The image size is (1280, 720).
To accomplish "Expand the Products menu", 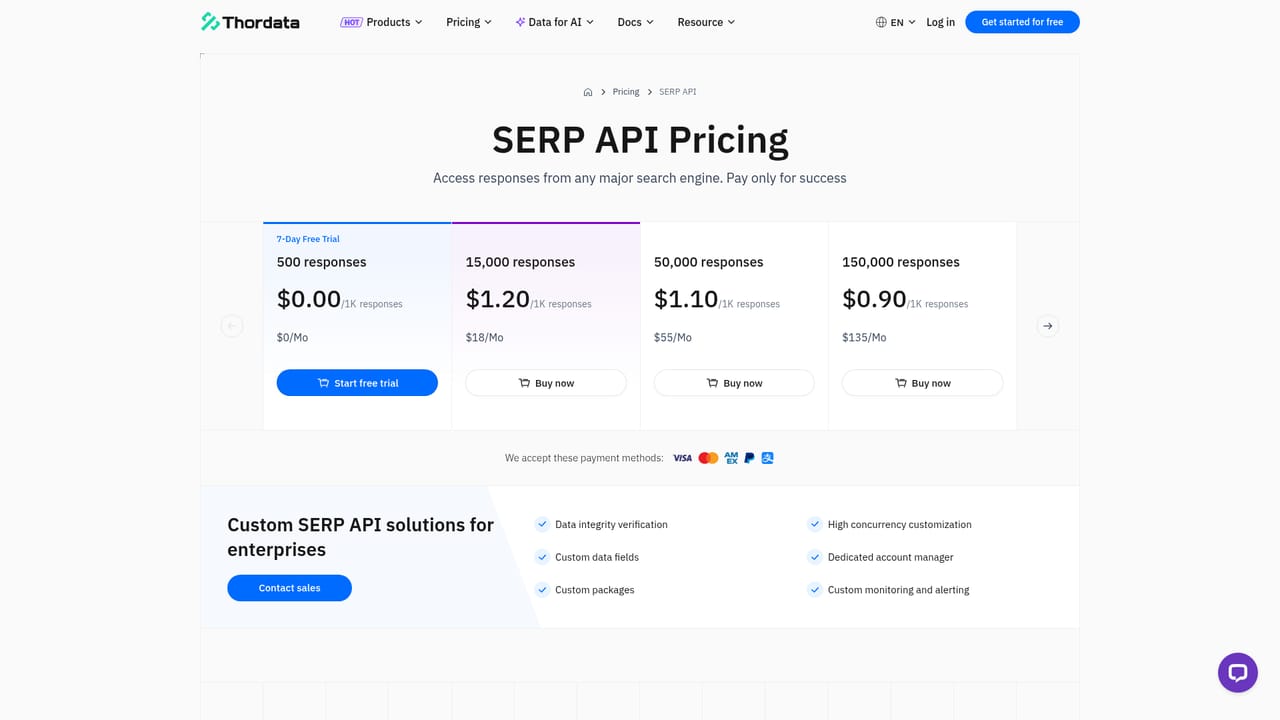I will point(381,22).
